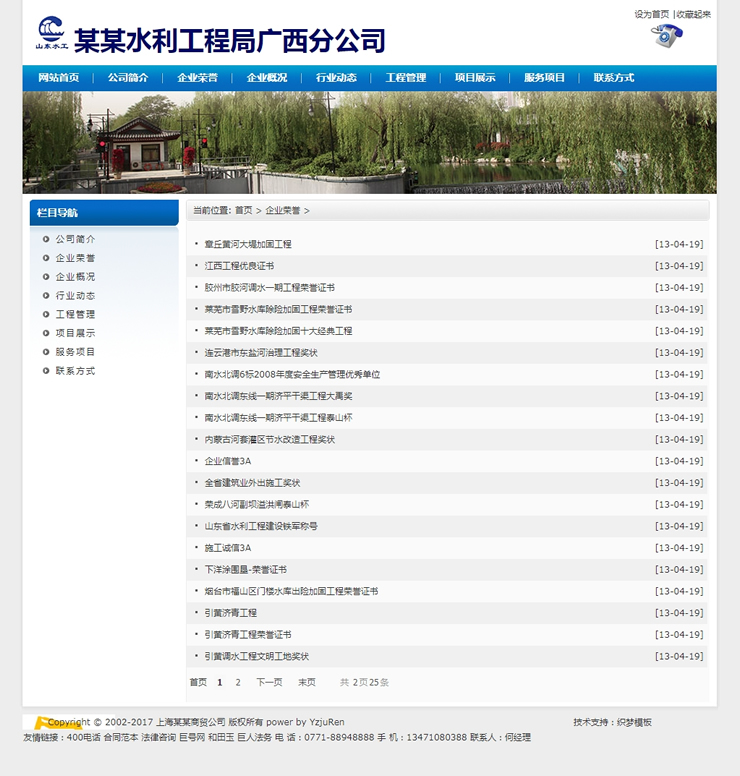Open 企业概况 in the sidebar navigation
740x776 pixels.
(x=75, y=277)
